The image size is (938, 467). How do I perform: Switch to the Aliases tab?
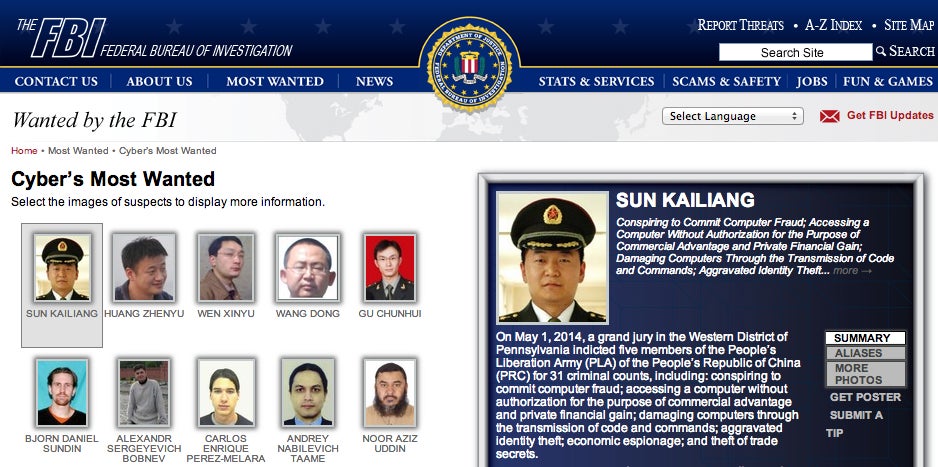coord(865,353)
